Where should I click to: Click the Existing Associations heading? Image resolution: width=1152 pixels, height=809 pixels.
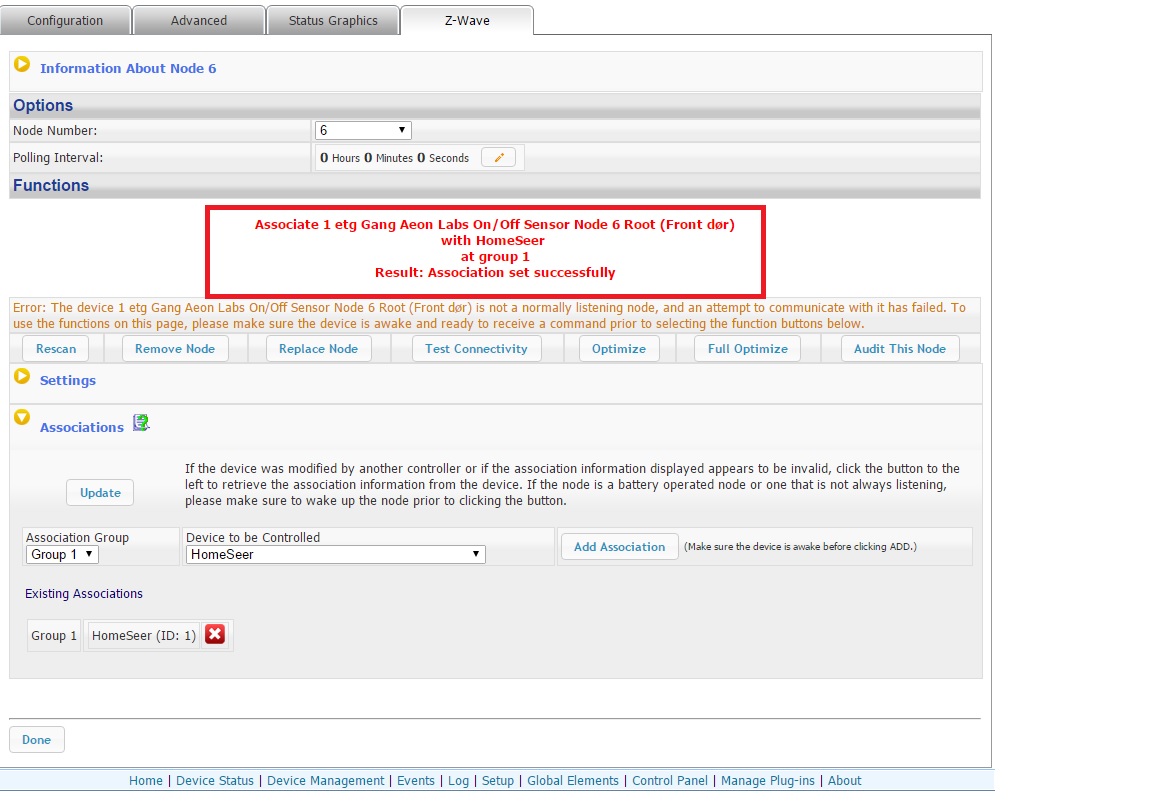click(x=84, y=594)
